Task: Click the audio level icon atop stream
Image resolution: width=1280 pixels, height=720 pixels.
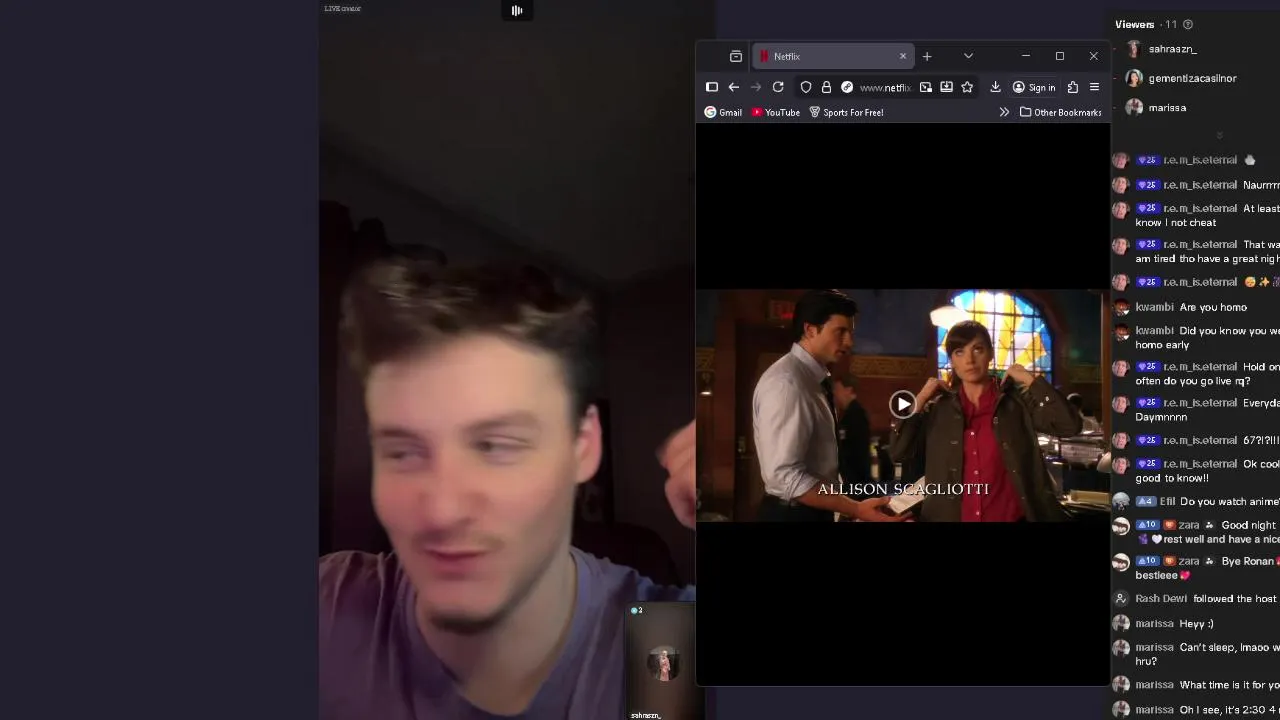Action: coord(517,10)
